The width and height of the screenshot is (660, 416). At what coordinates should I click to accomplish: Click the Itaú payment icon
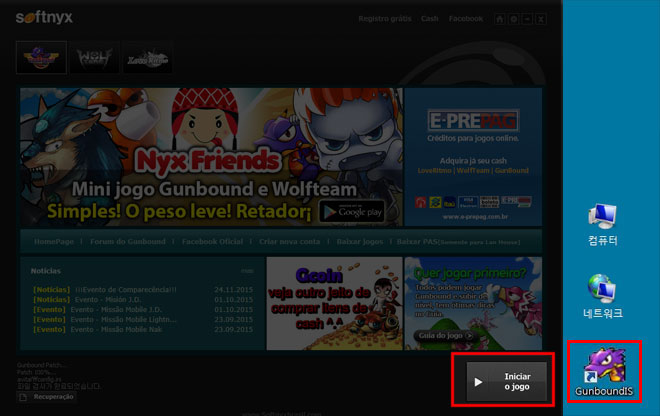coord(450,203)
